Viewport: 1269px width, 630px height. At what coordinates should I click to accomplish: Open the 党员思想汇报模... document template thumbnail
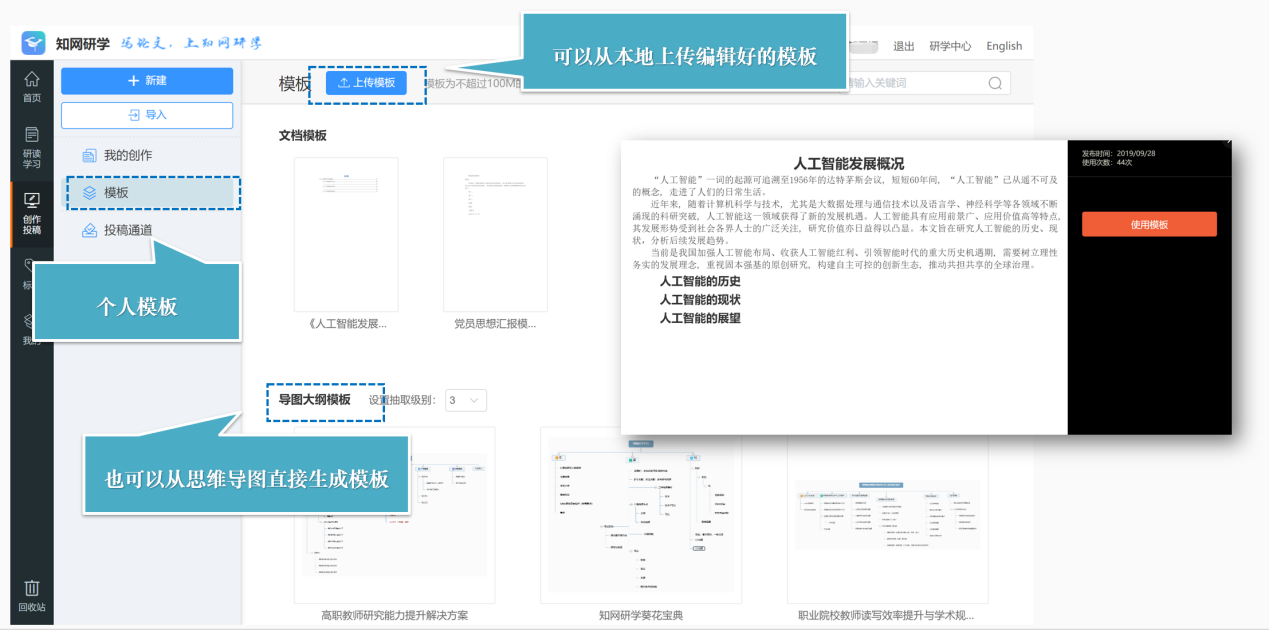[495, 234]
